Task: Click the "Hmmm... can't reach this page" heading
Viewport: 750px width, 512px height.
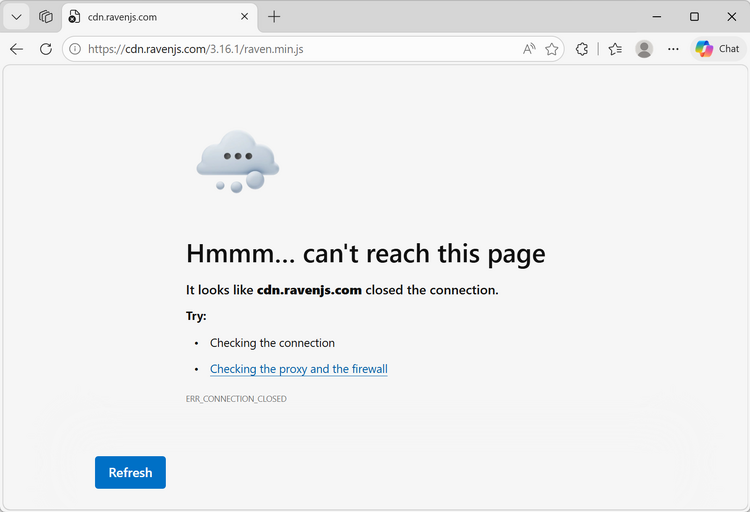Action: coord(365,253)
